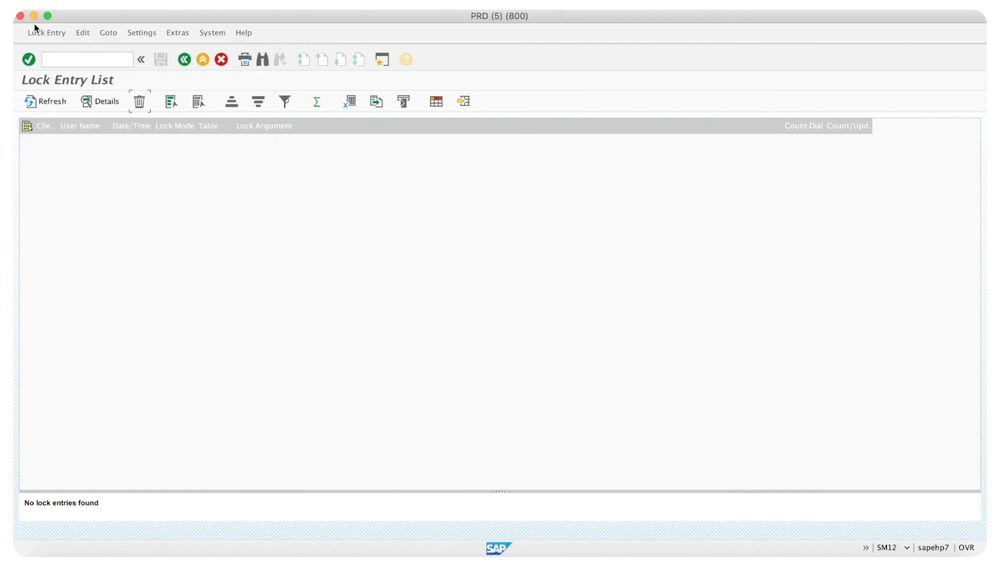Click the Count/Upd. column header
Viewport: 1000px width, 563px height.
pyautogui.click(x=848, y=126)
